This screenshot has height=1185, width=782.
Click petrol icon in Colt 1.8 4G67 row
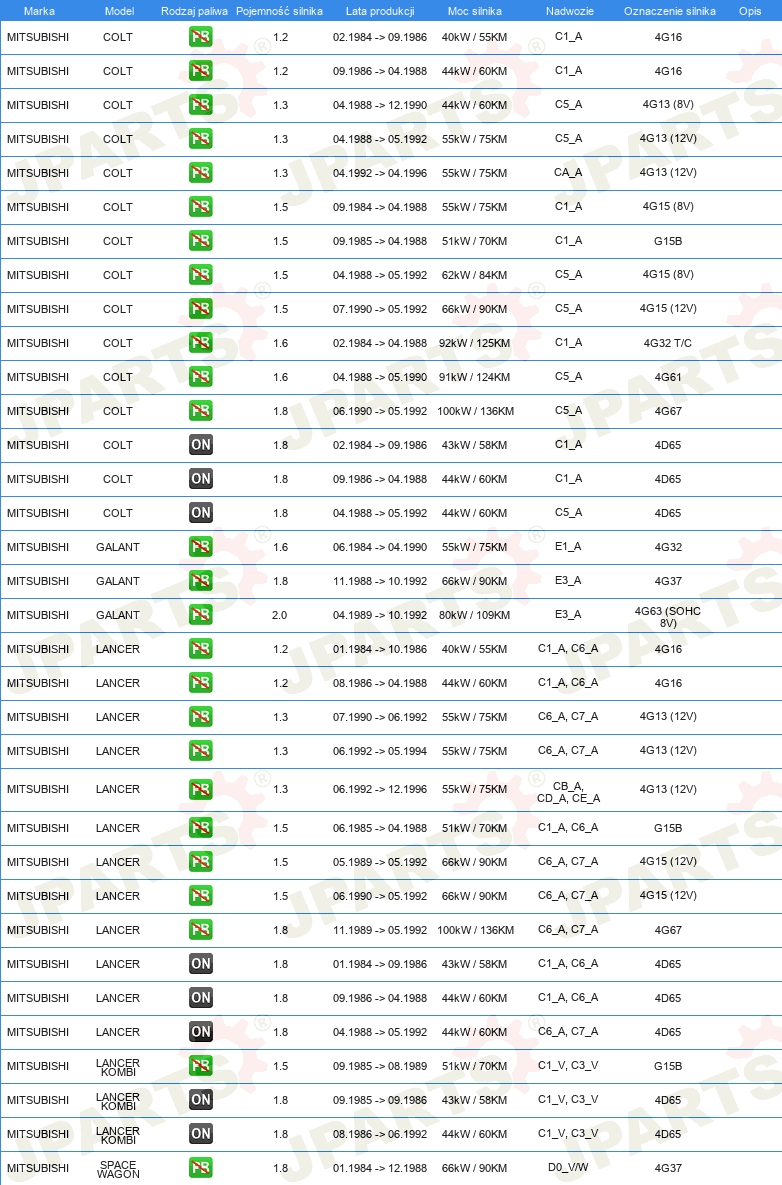pyautogui.click(x=200, y=411)
